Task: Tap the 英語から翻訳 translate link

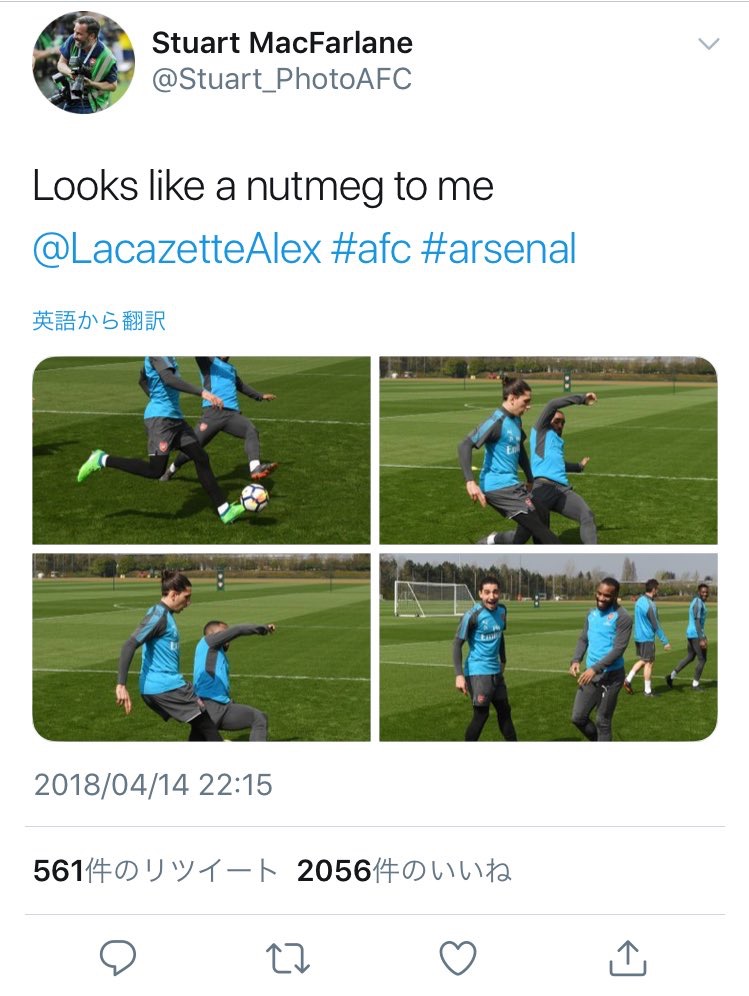Action: 99,321
